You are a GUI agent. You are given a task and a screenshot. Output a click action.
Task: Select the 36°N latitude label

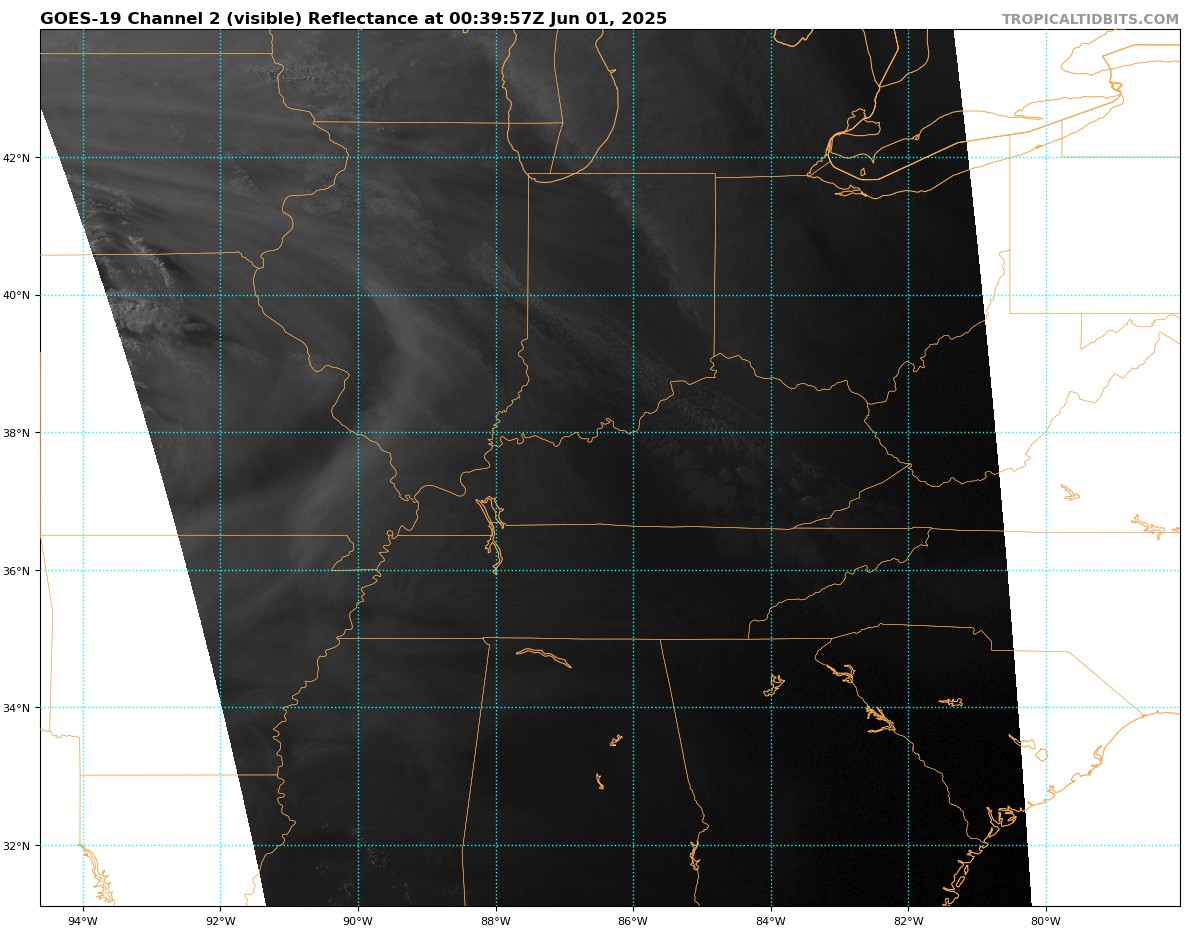tap(17, 571)
